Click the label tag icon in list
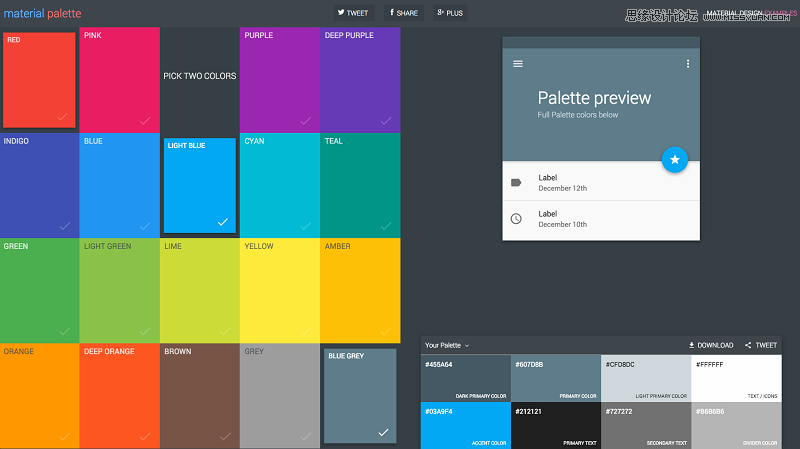 tap(516, 182)
